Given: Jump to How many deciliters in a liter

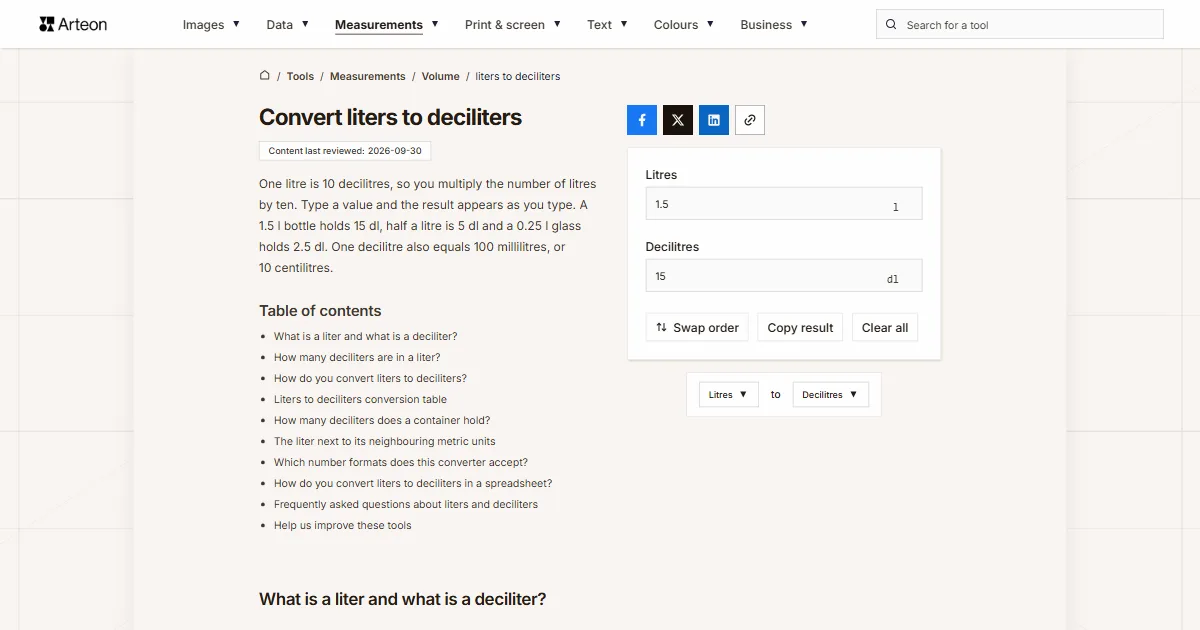Looking at the screenshot, I should [x=357, y=357].
